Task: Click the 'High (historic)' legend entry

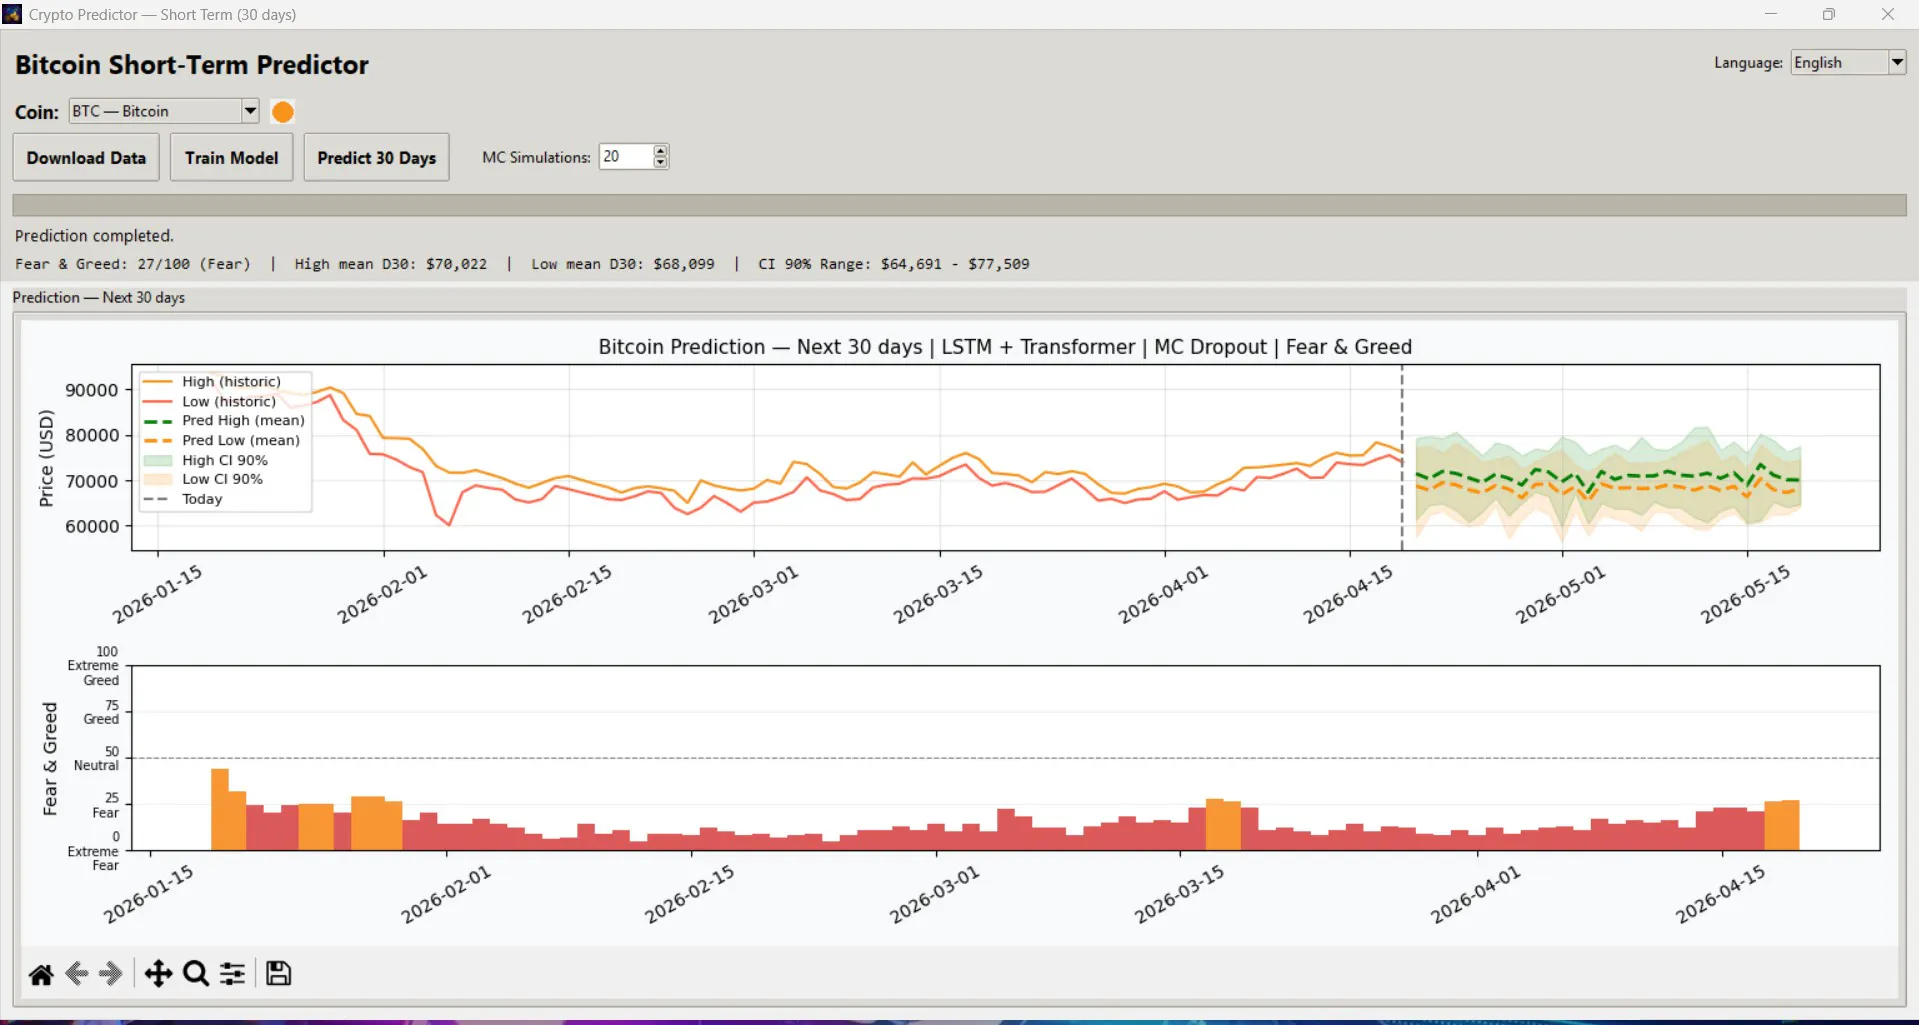Action: click(231, 382)
